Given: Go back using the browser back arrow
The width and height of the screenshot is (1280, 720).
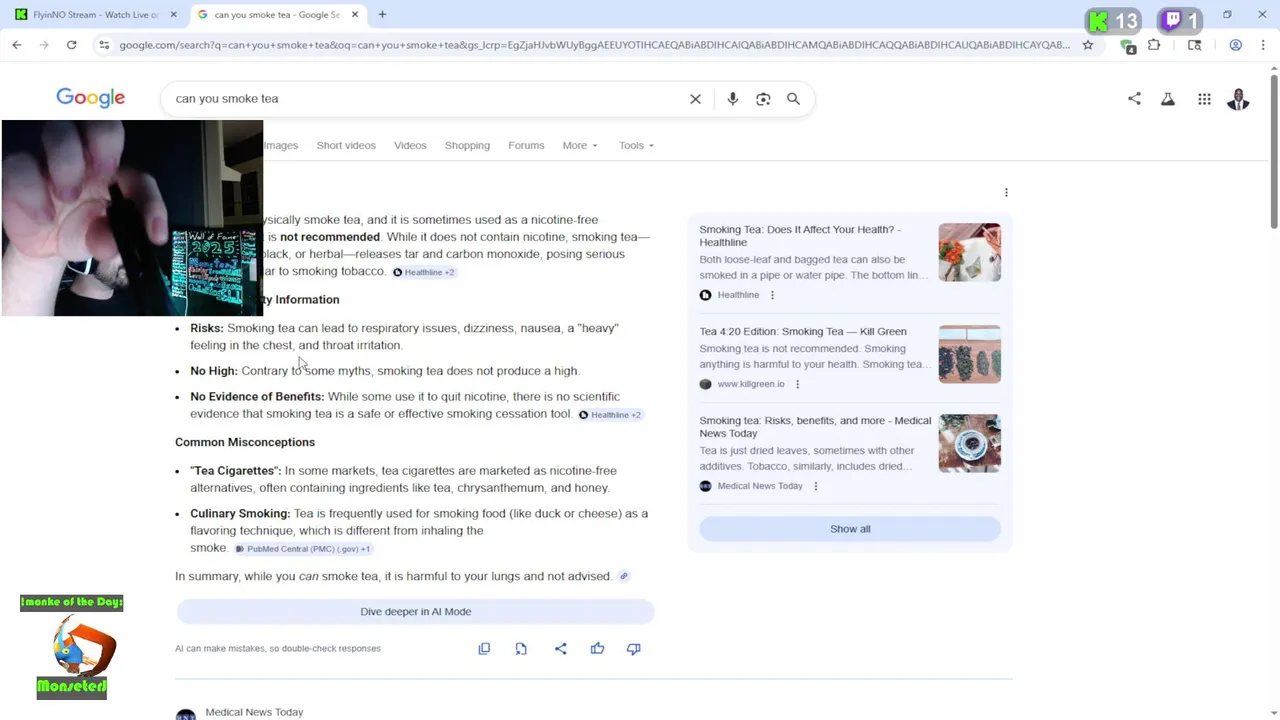Looking at the screenshot, I should coord(17,45).
